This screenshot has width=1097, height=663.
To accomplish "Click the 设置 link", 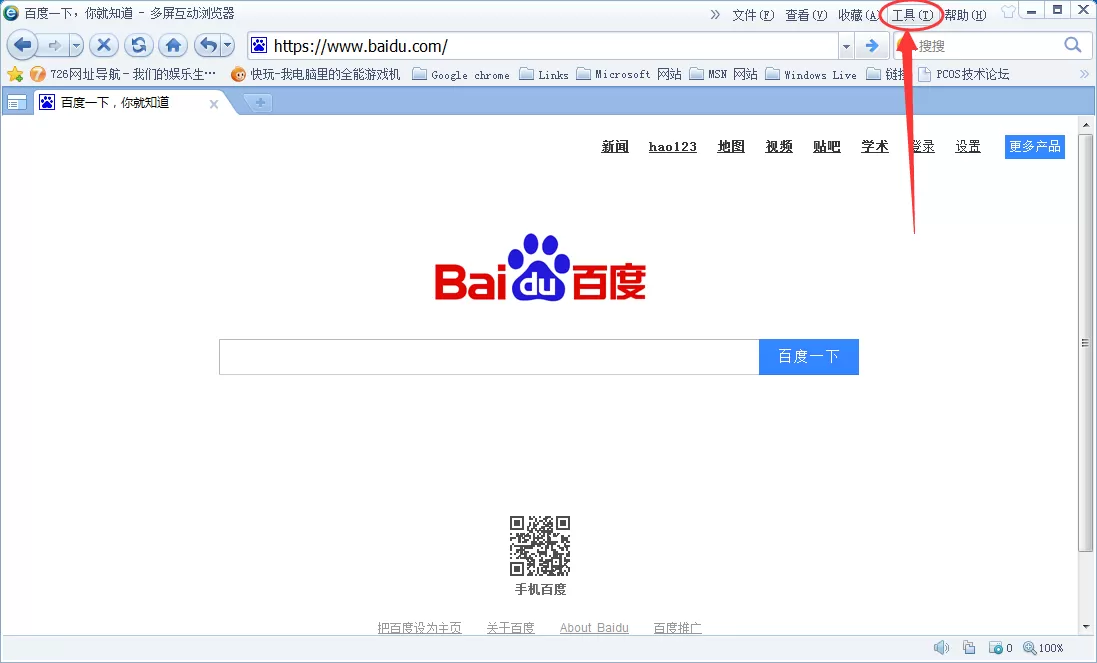I will pyautogui.click(x=968, y=146).
